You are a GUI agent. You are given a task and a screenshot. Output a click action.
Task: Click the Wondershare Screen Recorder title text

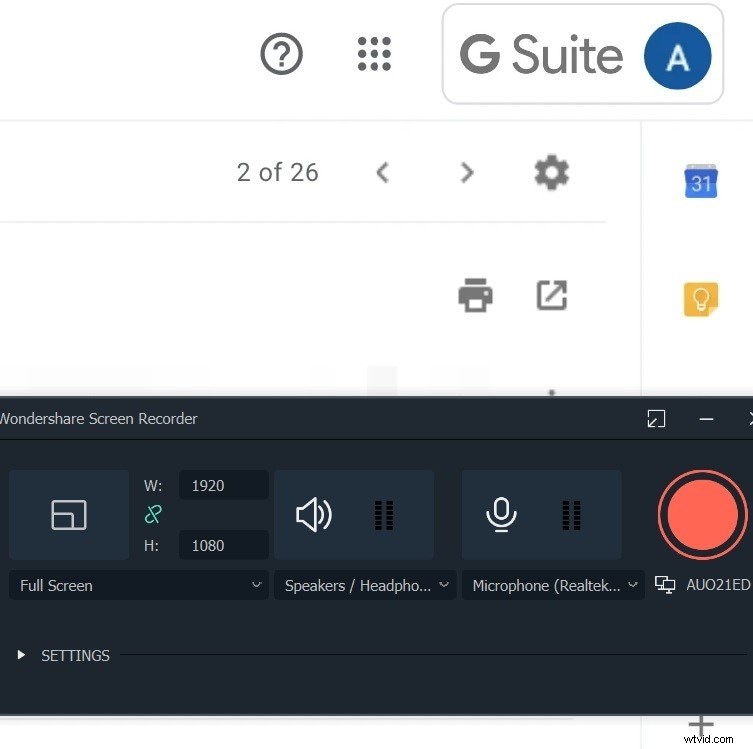point(98,419)
